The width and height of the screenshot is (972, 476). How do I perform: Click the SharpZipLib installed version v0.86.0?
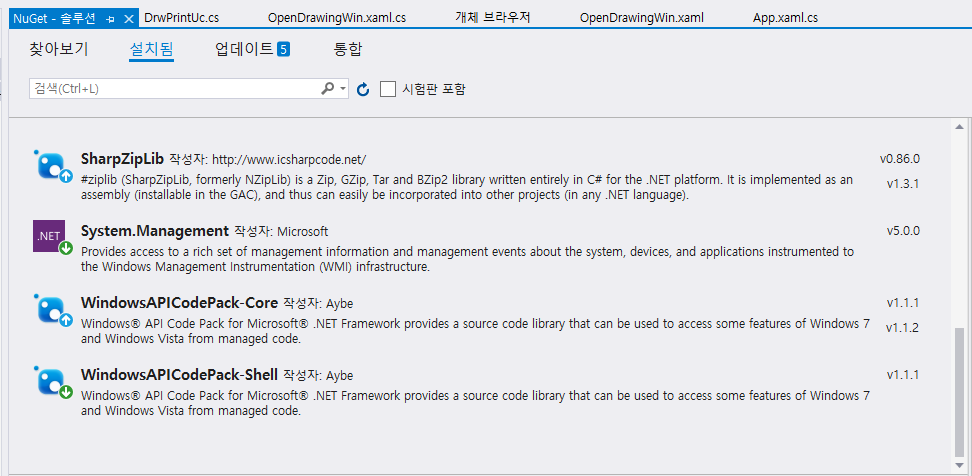[x=899, y=159]
